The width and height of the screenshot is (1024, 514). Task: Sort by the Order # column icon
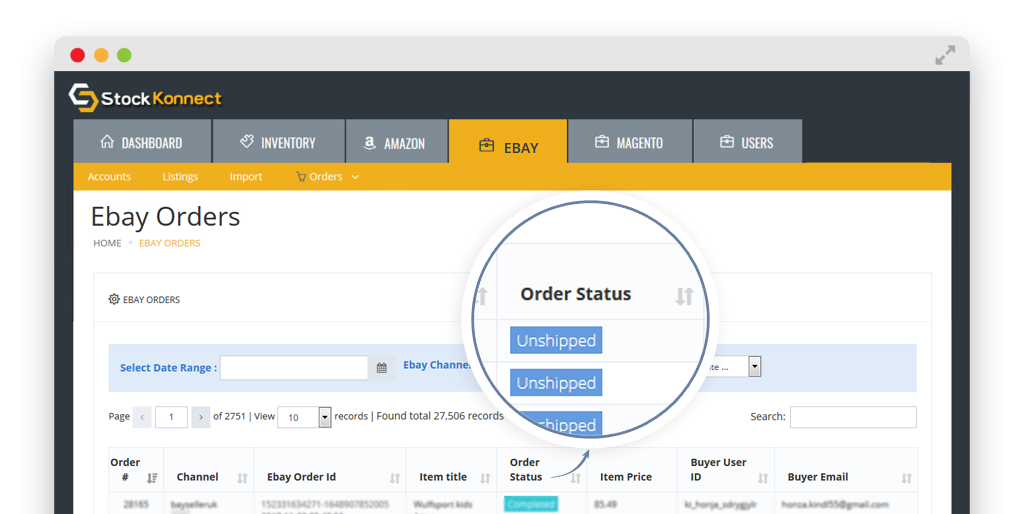(x=152, y=478)
